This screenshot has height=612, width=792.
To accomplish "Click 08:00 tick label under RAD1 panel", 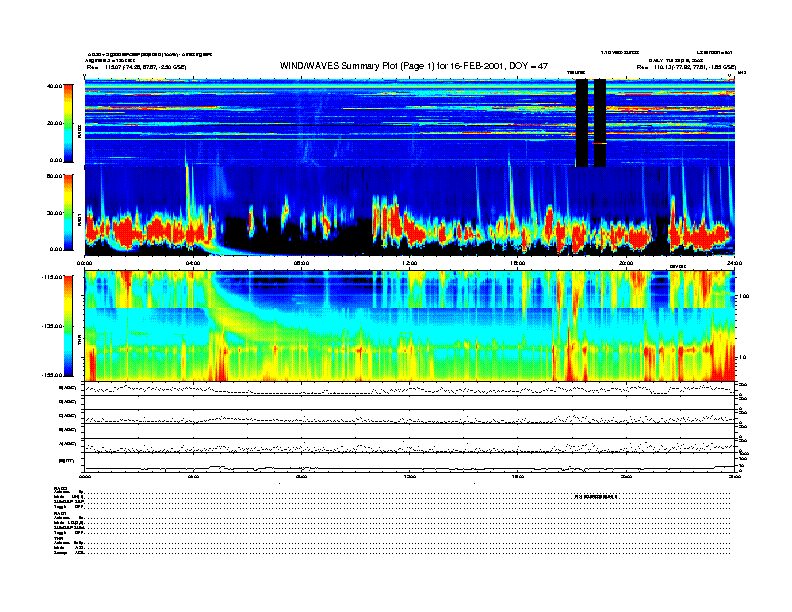I will coord(301,263).
